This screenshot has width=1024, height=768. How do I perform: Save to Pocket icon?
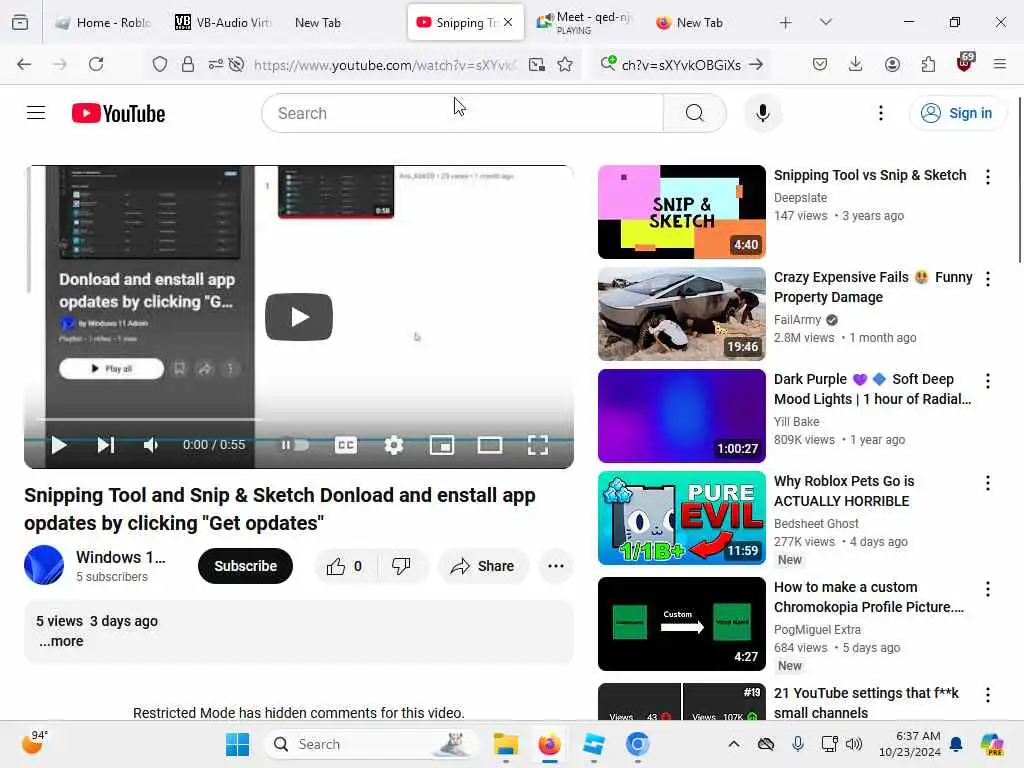click(x=820, y=64)
